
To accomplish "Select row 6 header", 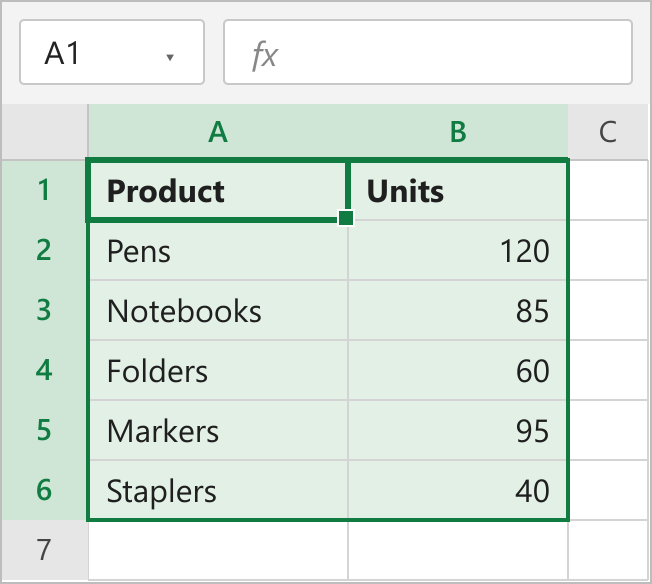I will click(x=44, y=490).
